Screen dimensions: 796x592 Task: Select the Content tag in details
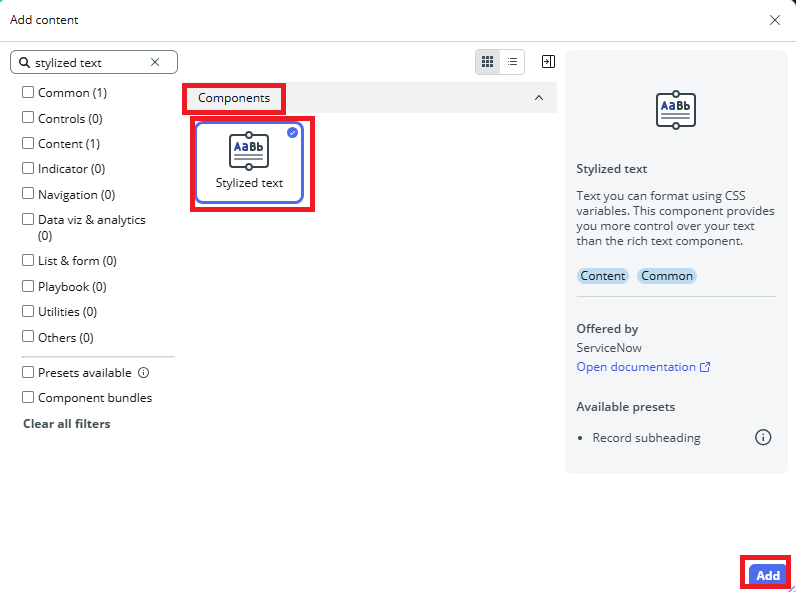(x=603, y=276)
